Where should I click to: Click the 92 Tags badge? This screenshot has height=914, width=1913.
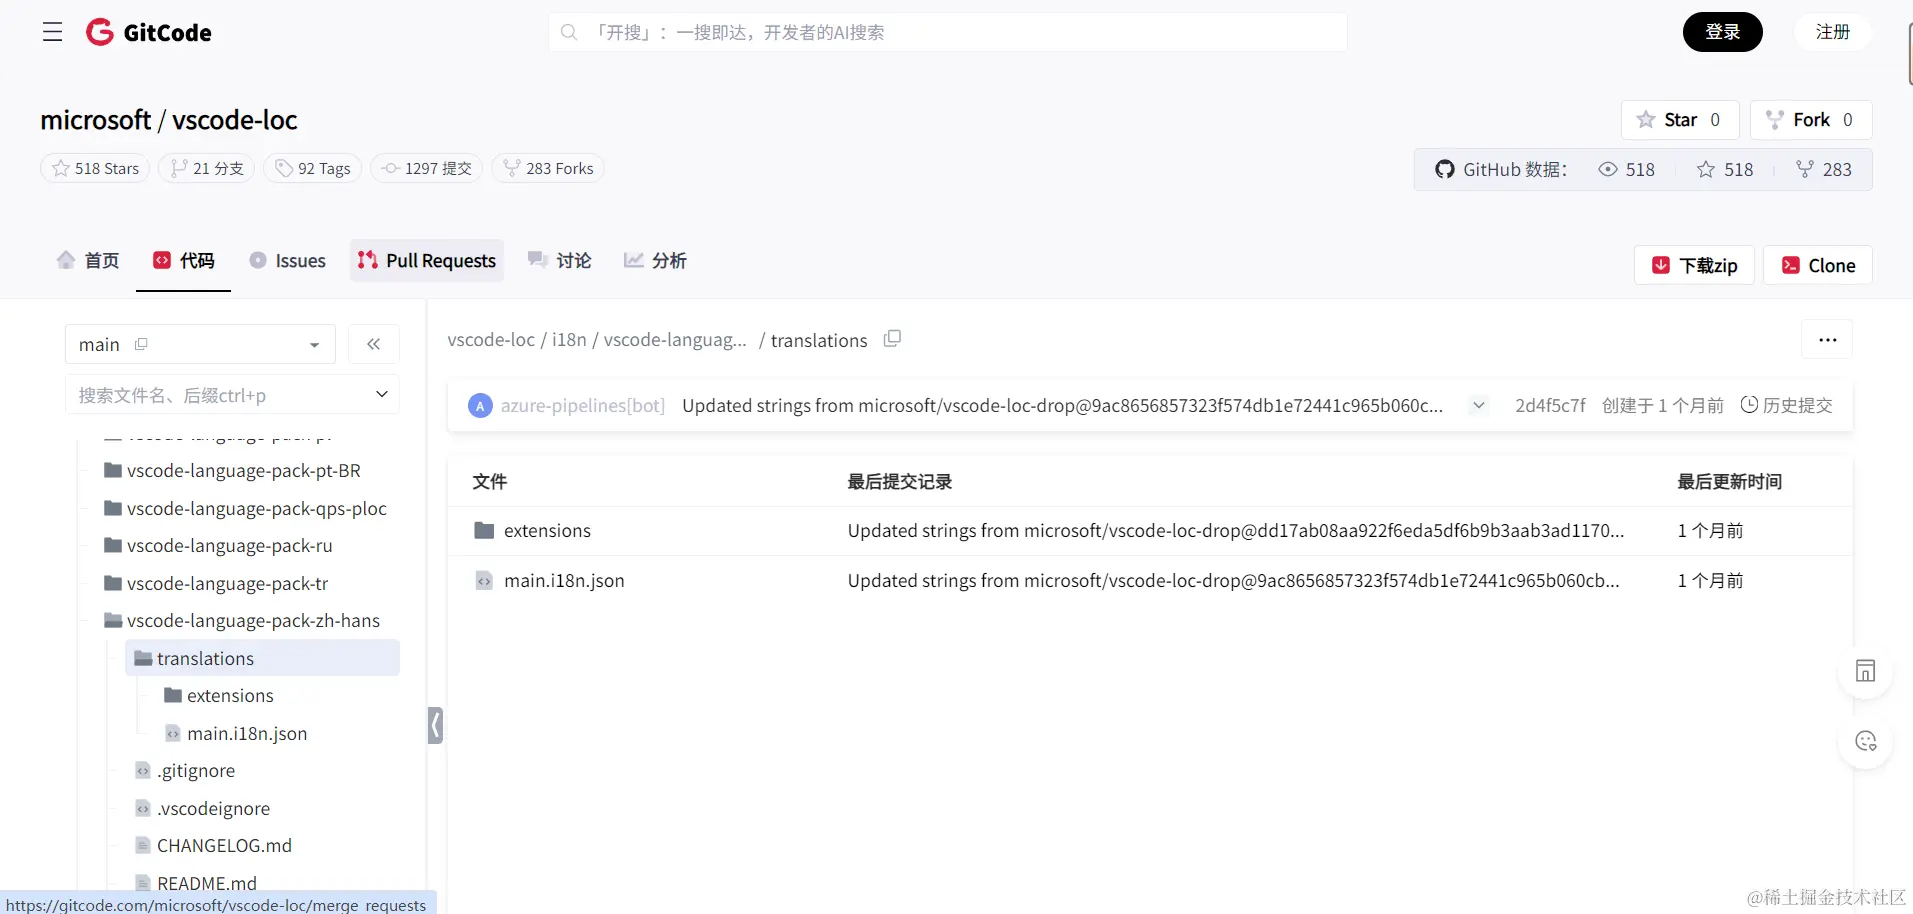(x=313, y=168)
